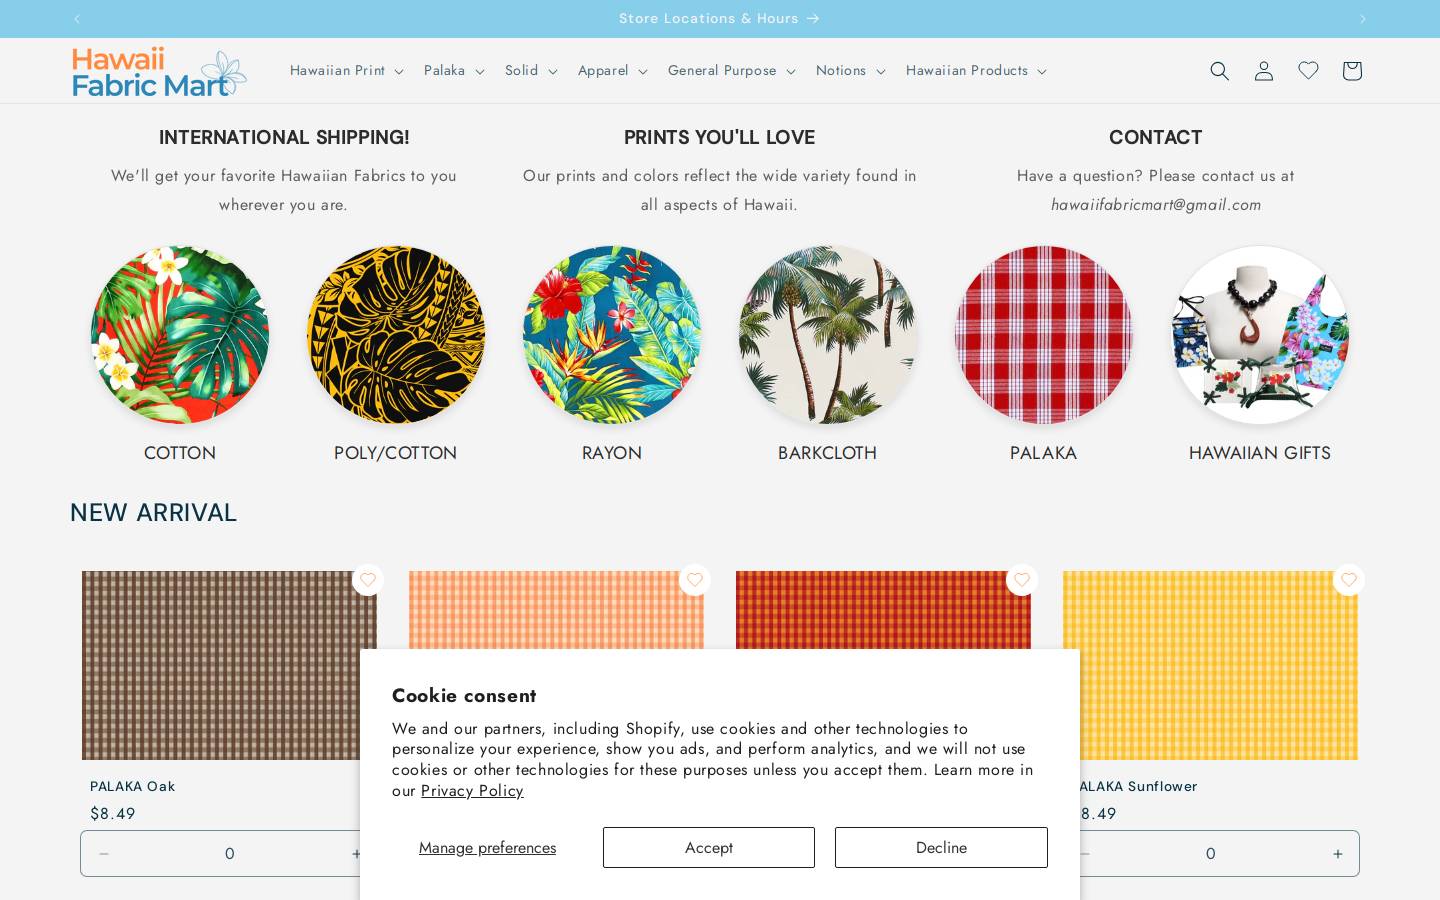1440x900 pixels.
Task: Expand the Palaka menu
Action: tap(454, 70)
